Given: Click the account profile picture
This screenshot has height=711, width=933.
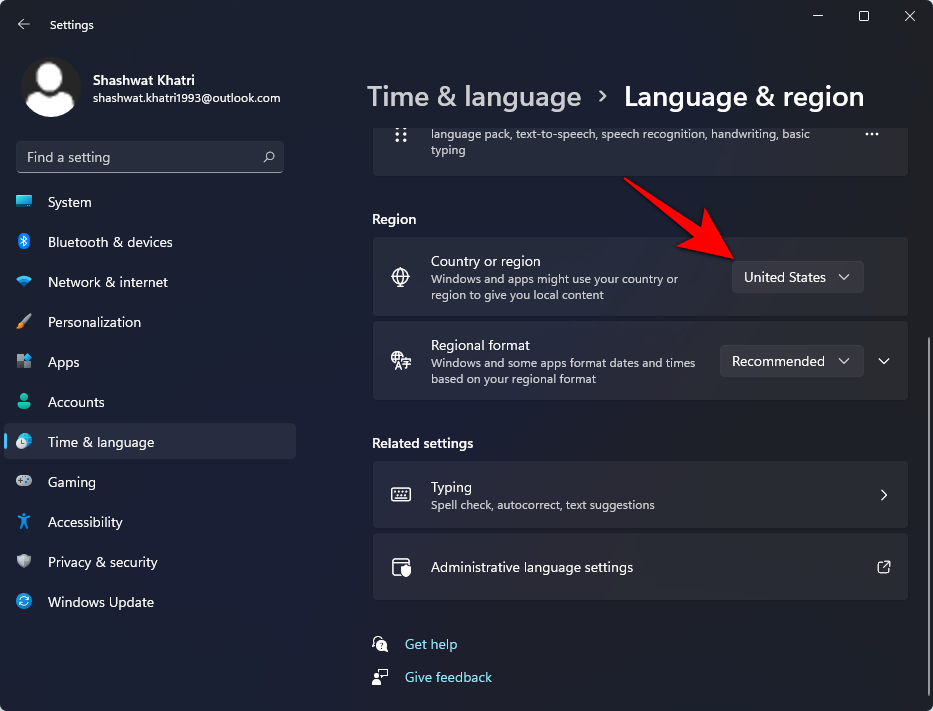Looking at the screenshot, I should tap(51, 88).
